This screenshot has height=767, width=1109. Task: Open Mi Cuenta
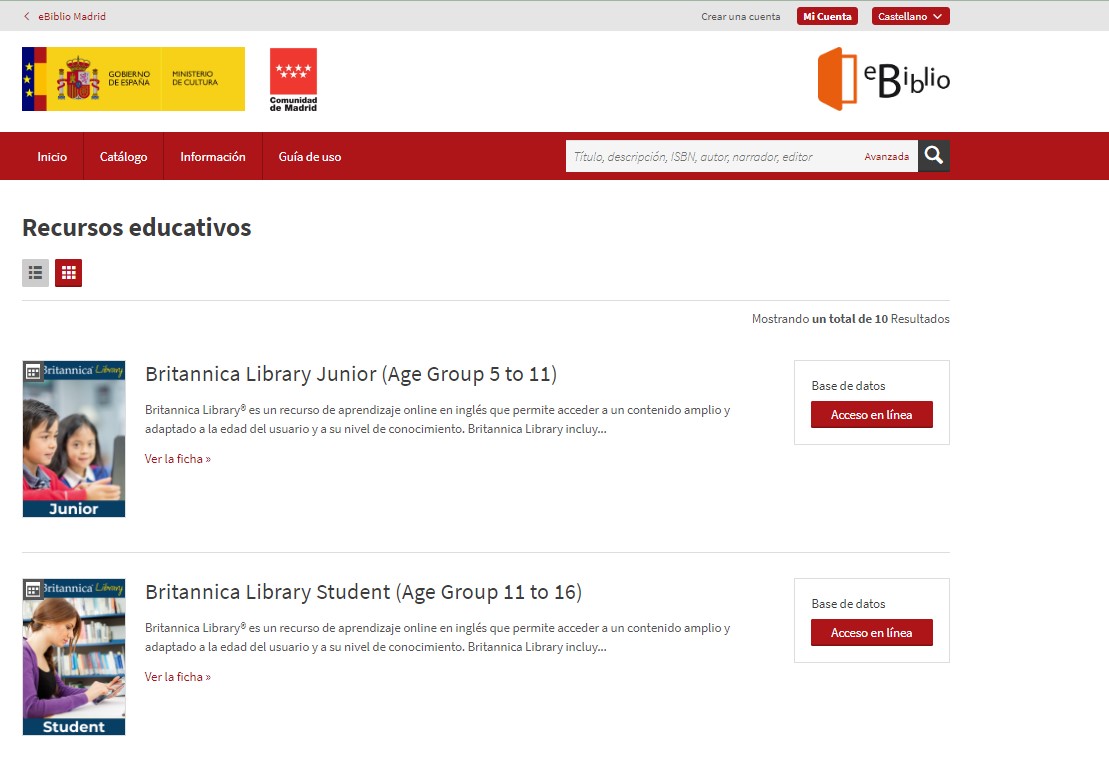click(827, 17)
